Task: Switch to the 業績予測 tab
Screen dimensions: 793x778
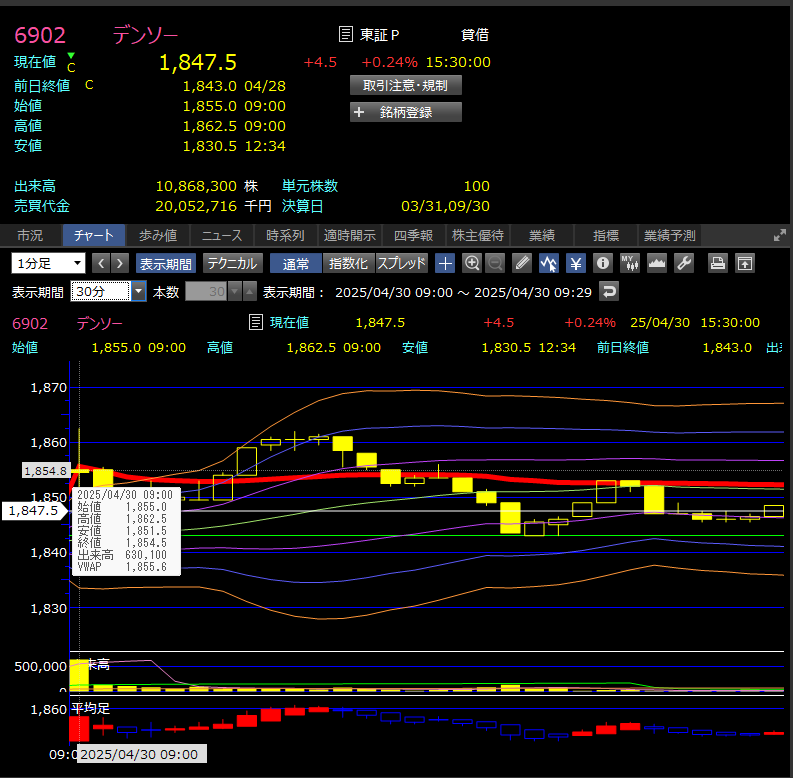Action: point(670,235)
